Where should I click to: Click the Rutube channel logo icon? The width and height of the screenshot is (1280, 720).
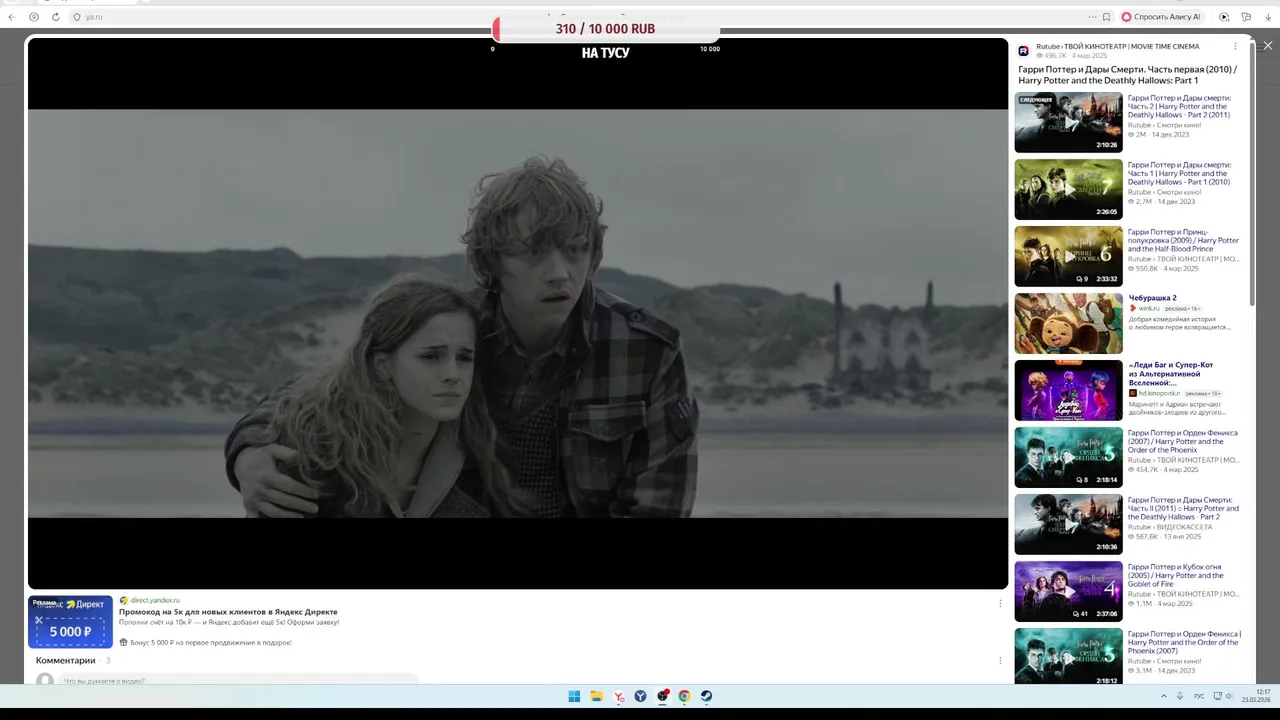click(1024, 51)
